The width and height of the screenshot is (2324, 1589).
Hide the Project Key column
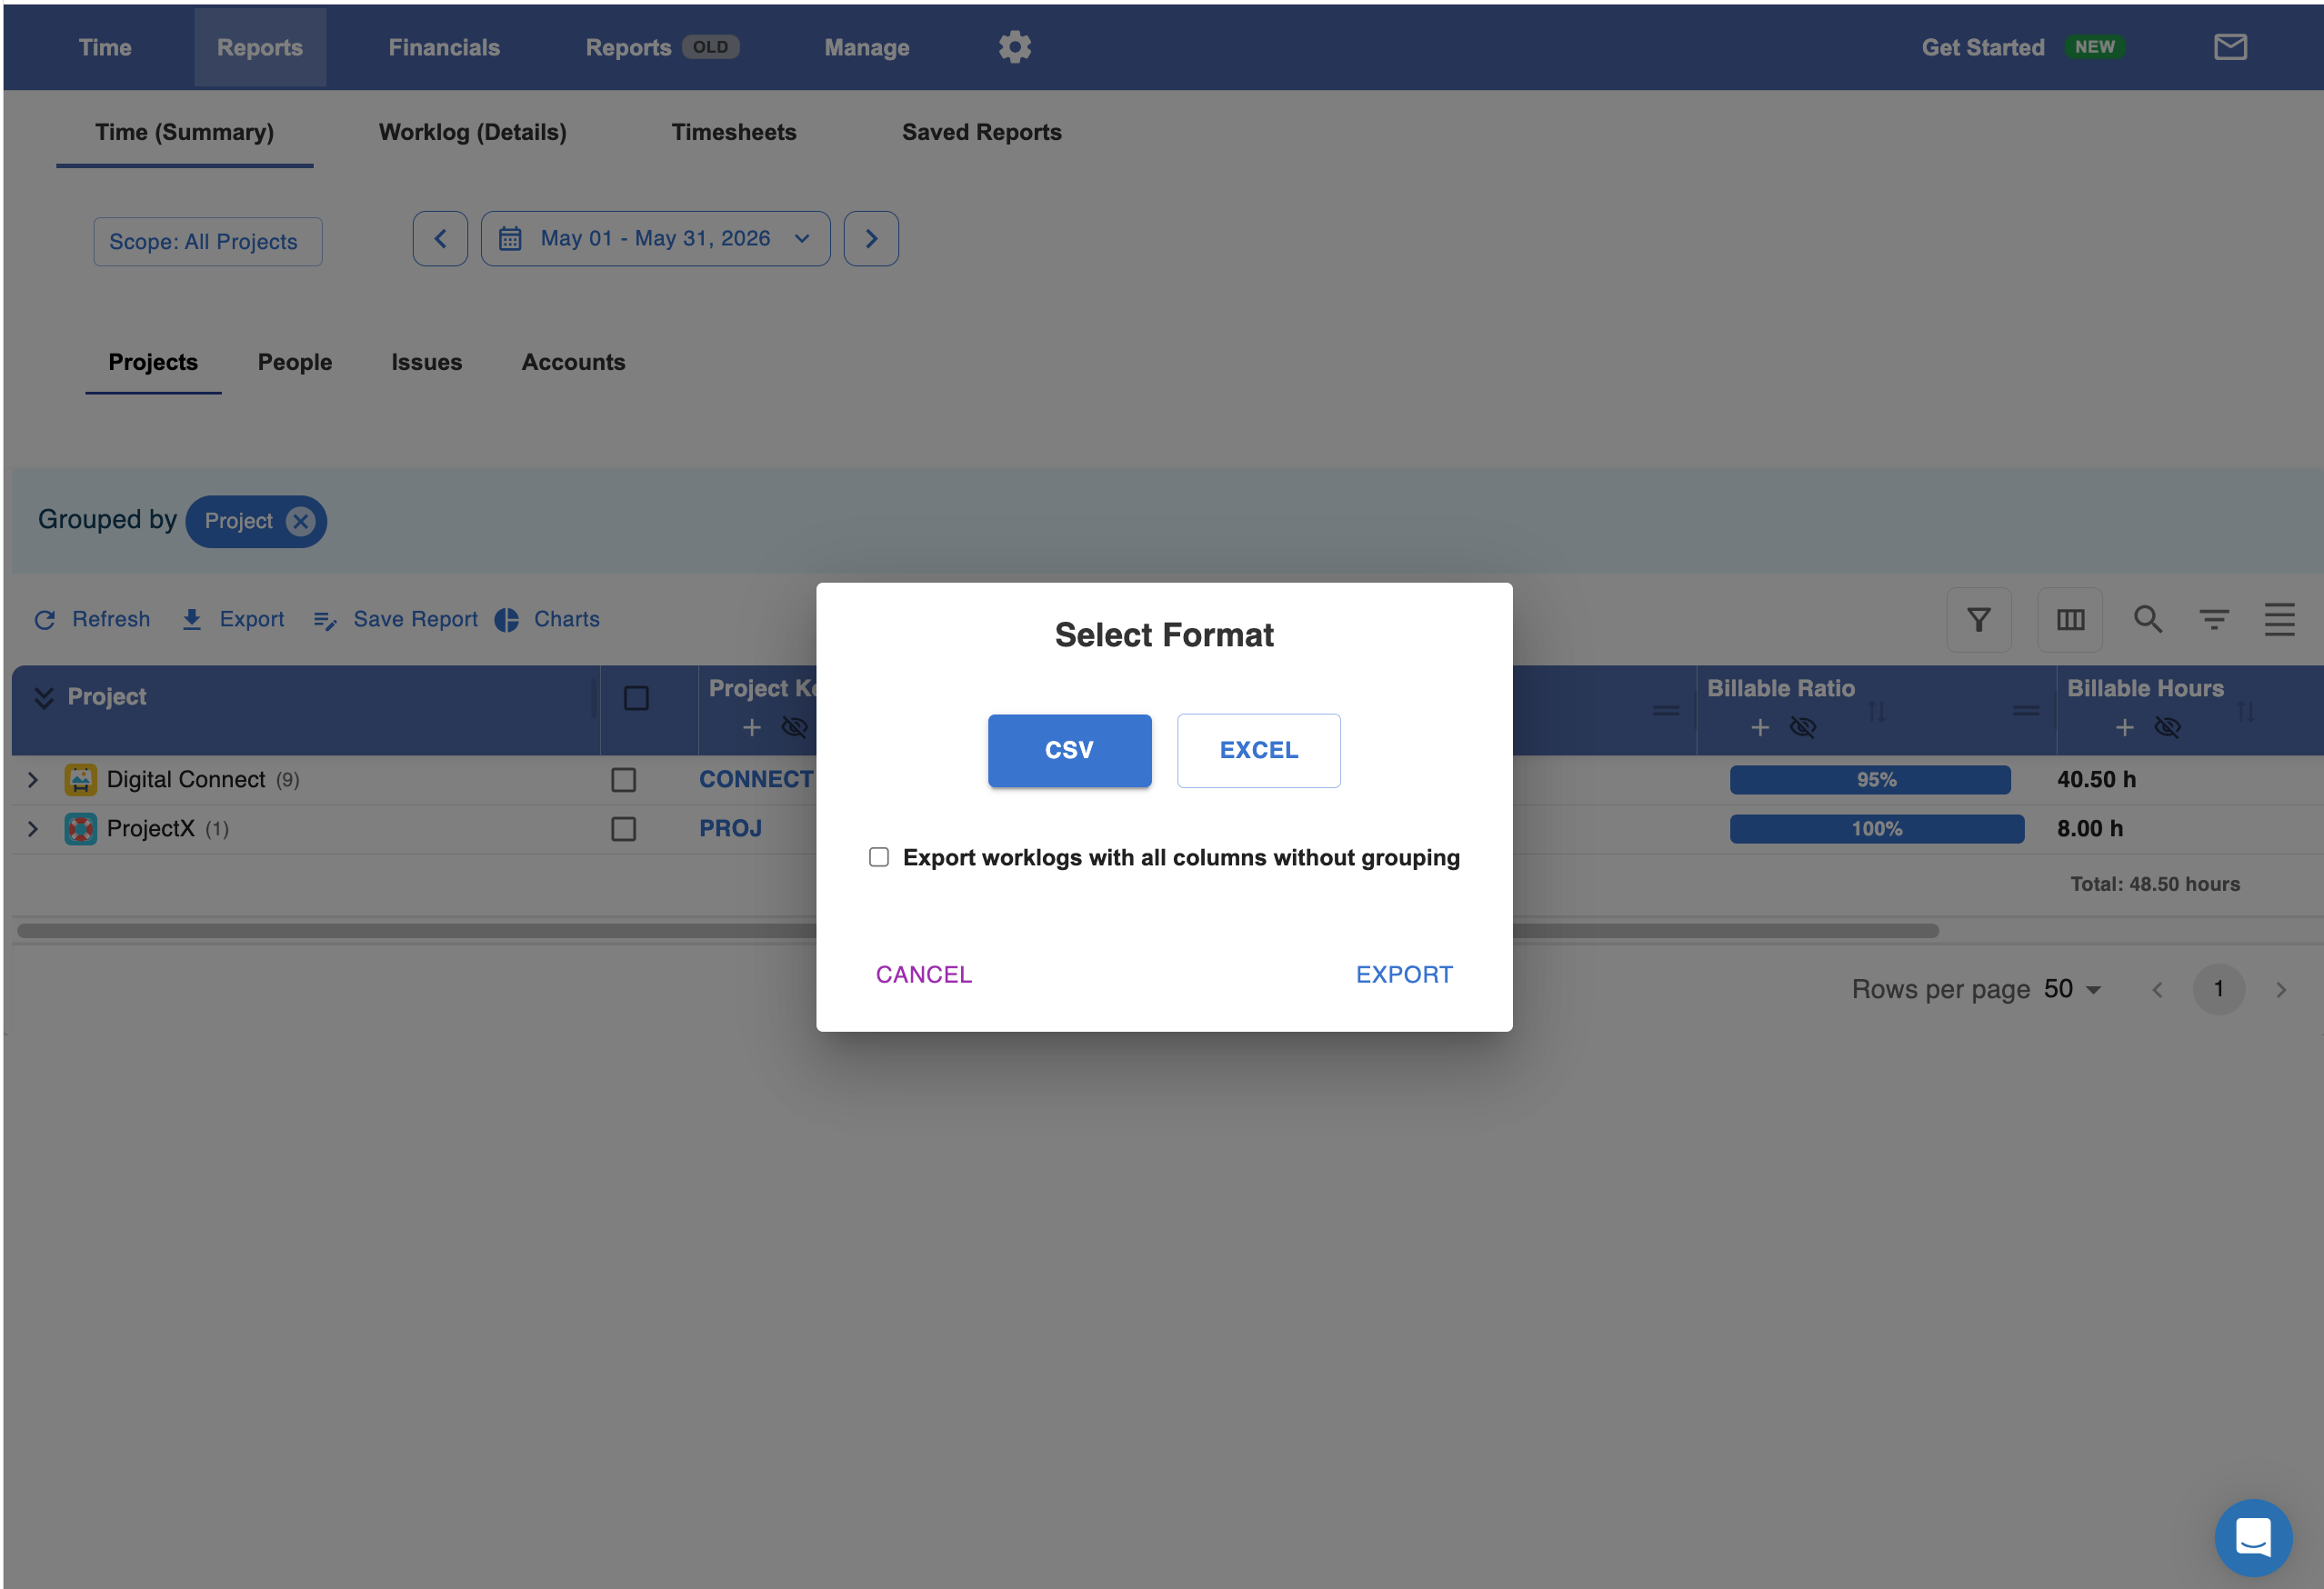click(795, 727)
